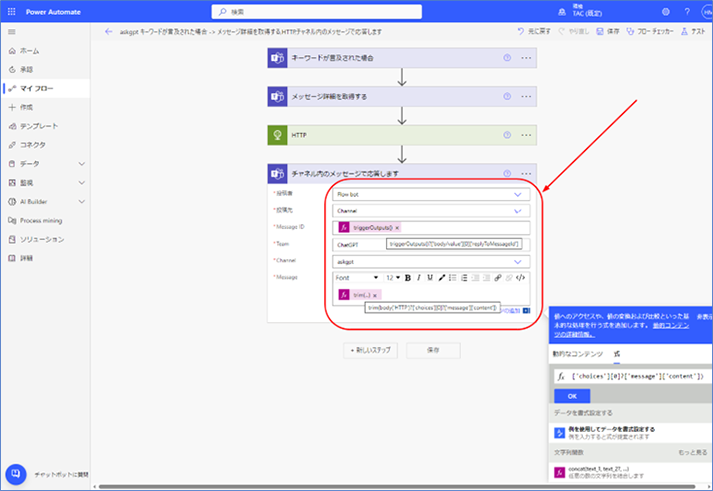
Task: Collapse the left navigation hamburger menu
Action: 12,32
